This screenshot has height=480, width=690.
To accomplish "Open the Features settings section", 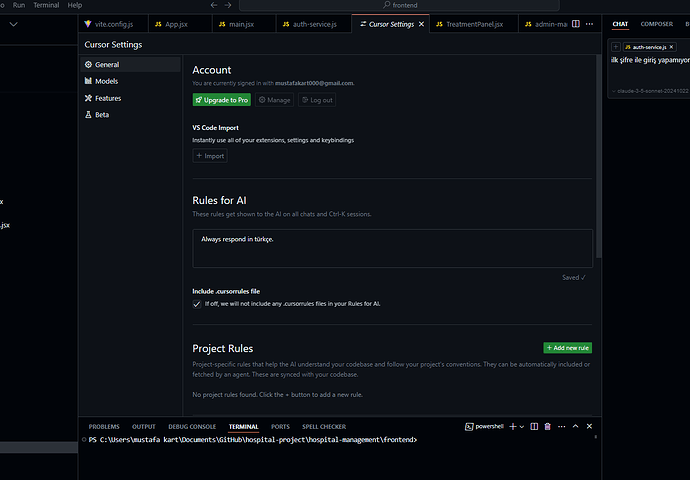I will pos(130,98).
